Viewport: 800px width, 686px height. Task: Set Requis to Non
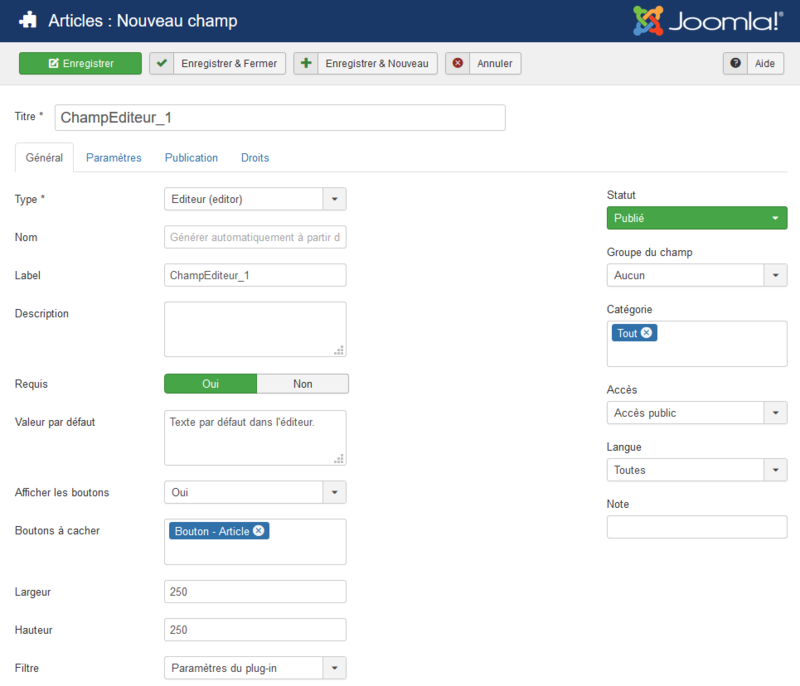point(302,384)
